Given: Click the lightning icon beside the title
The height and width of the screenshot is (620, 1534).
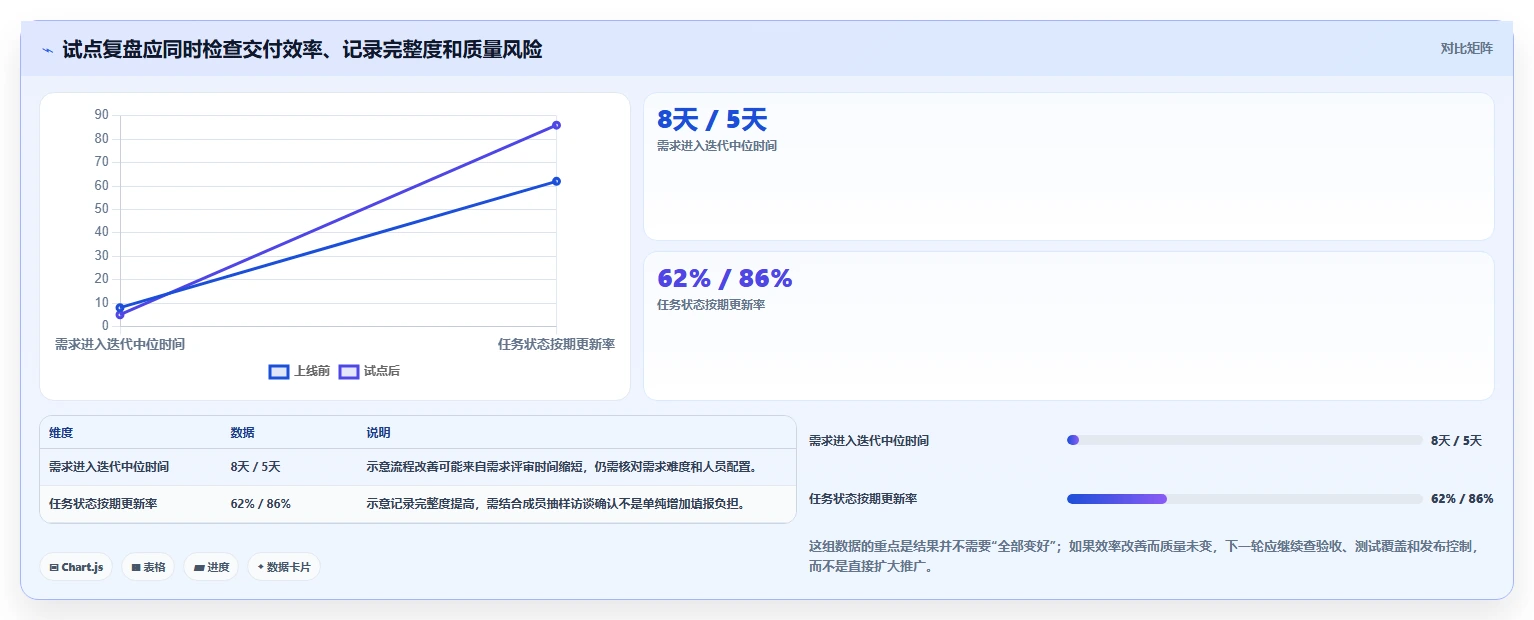Looking at the screenshot, I should [x=48, y=50].
